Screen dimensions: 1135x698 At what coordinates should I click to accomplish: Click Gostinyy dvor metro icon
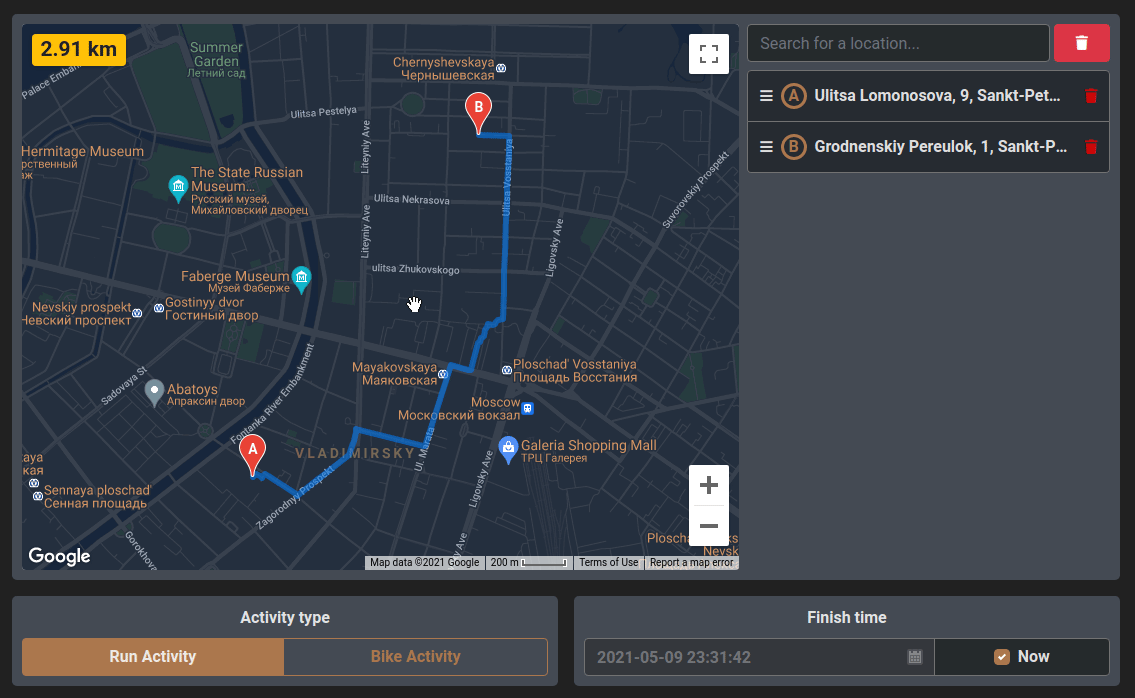[159, 308]
